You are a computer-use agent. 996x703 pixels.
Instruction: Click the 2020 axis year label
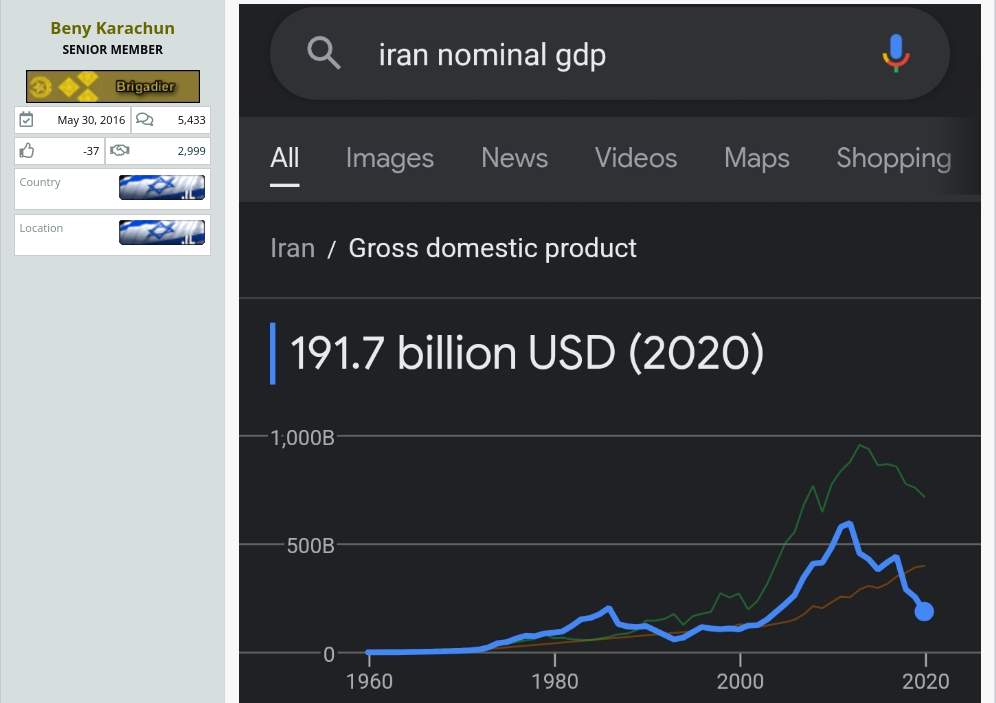tap(925, 681)
